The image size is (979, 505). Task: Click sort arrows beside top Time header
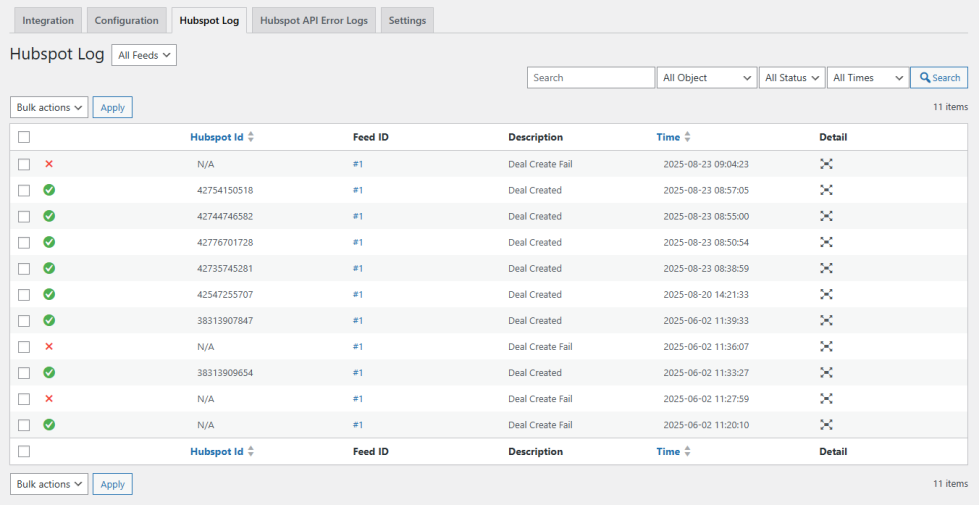pyautogui.click(x=687, y=137)
